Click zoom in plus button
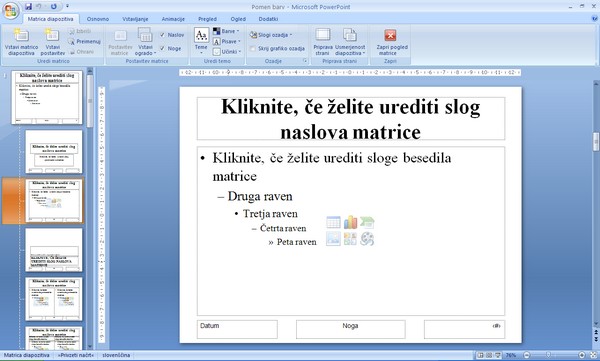The height and width of the screenshot is (361, 600). 582,355
